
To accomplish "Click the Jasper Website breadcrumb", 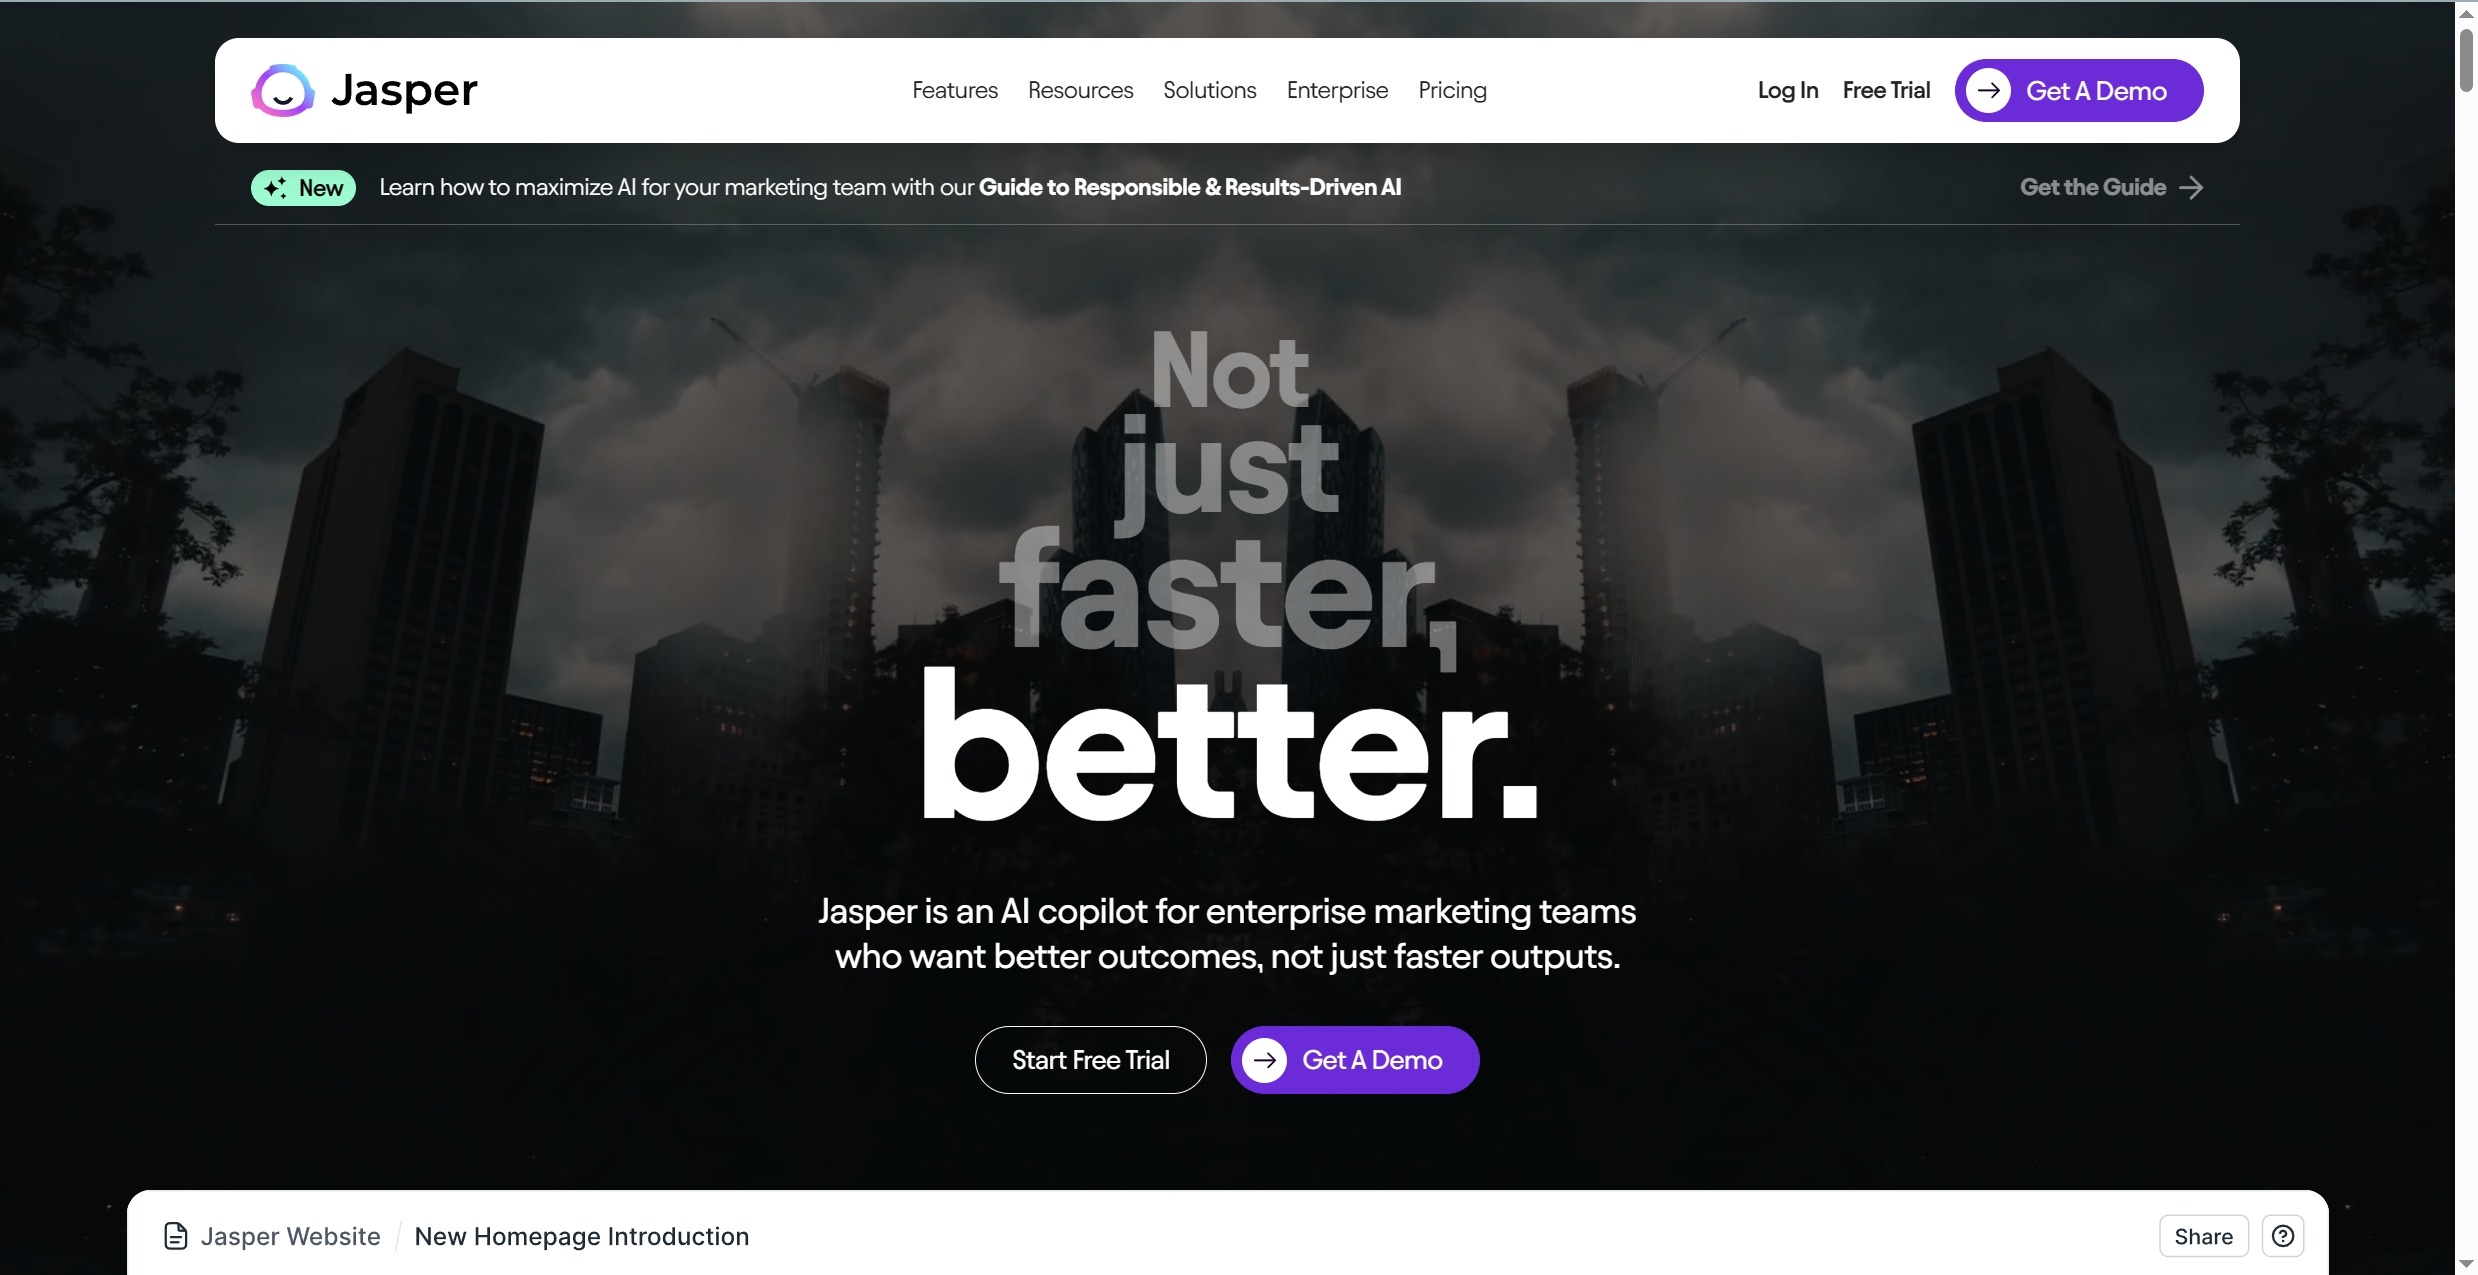I will tap(291, 1236).
